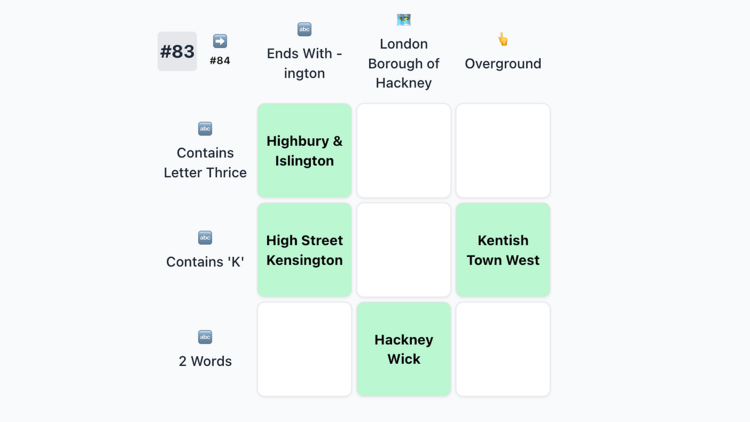Viewport: 750px width, 422px height.
Task: Click the abc icon above Contains Letter Thrice
Action: (x=205, y=129)
